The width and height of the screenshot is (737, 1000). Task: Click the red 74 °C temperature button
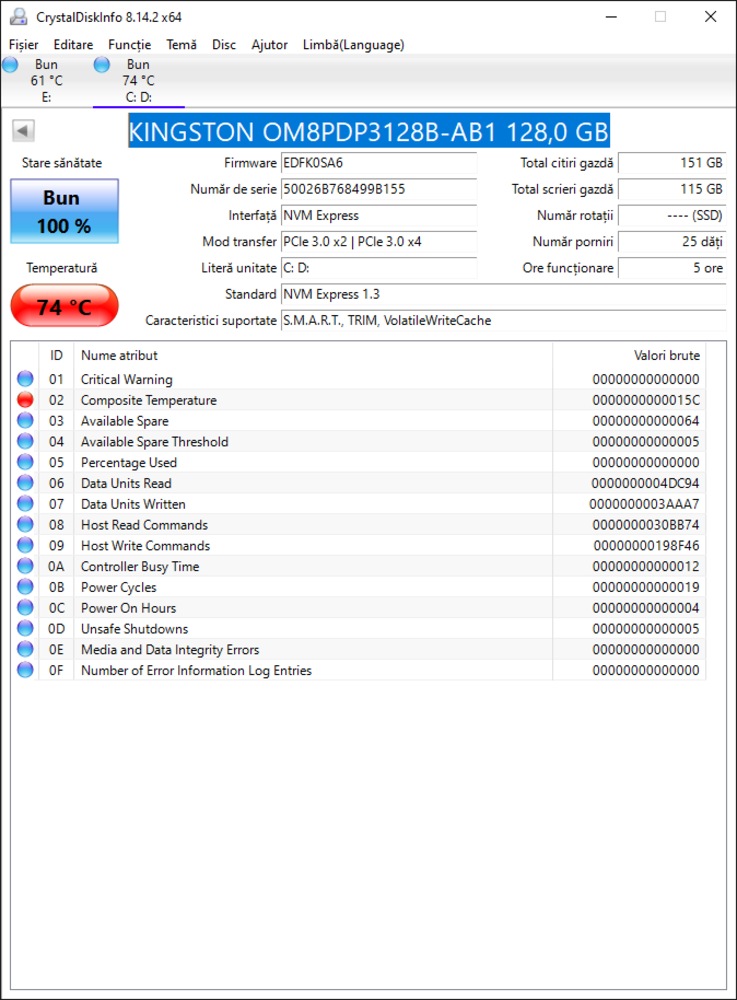click(64, 306)
